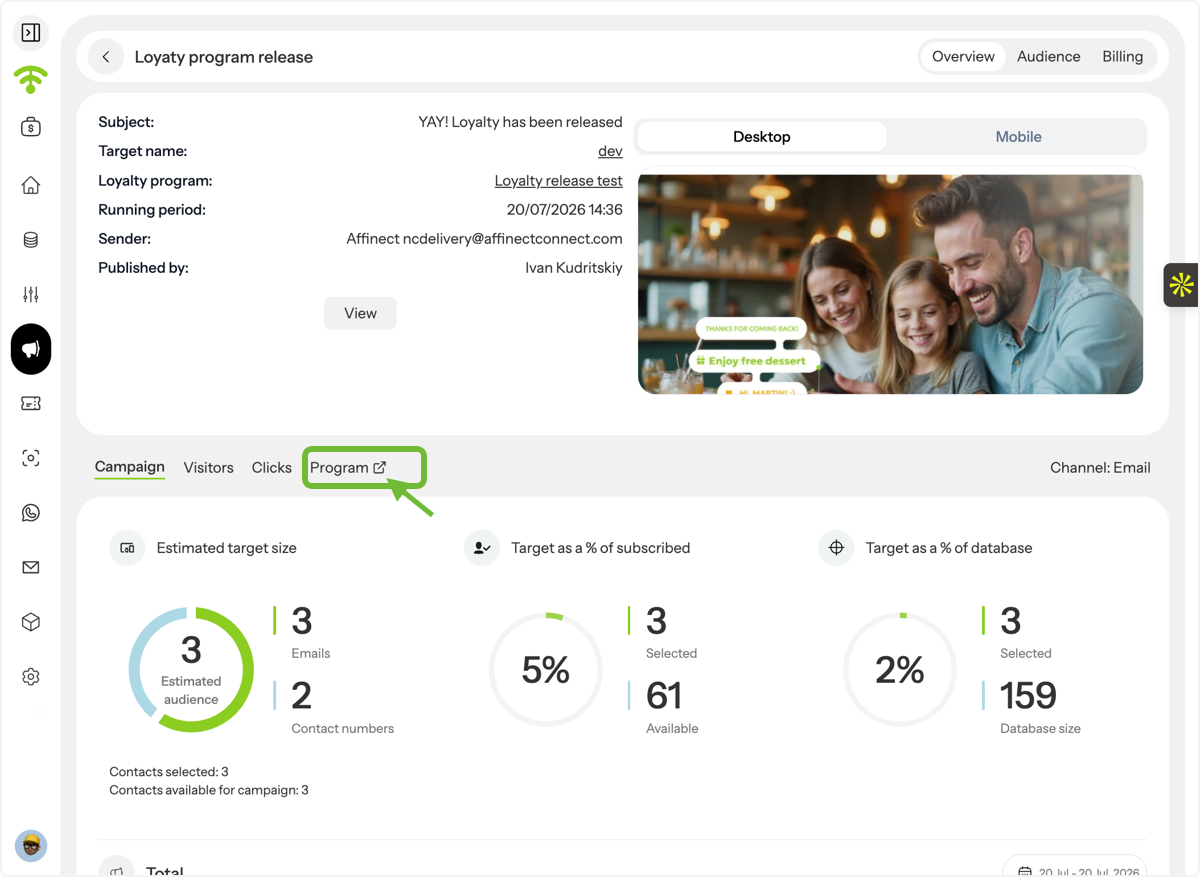1200x877 pixels.
Task: Click subject text YAY! Loyalty has been released
Action: click(x=520, y=122)
